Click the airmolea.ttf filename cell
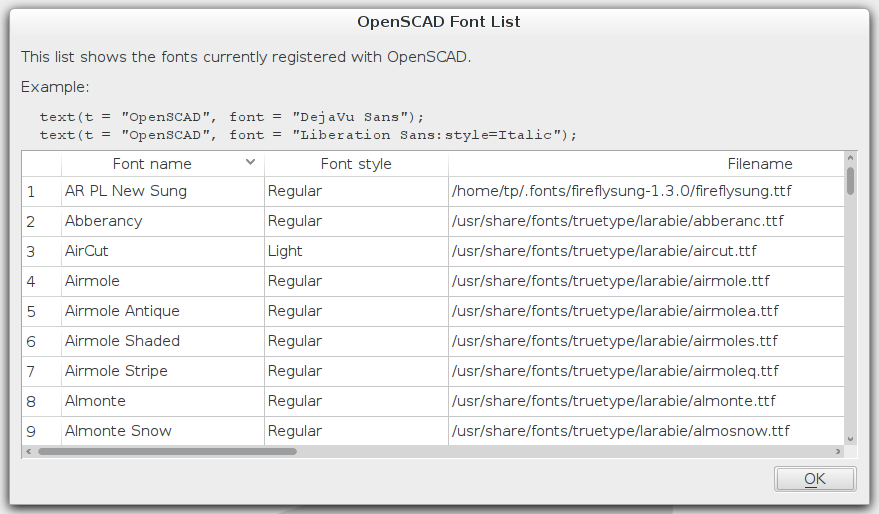 click(x=646, y=312)
